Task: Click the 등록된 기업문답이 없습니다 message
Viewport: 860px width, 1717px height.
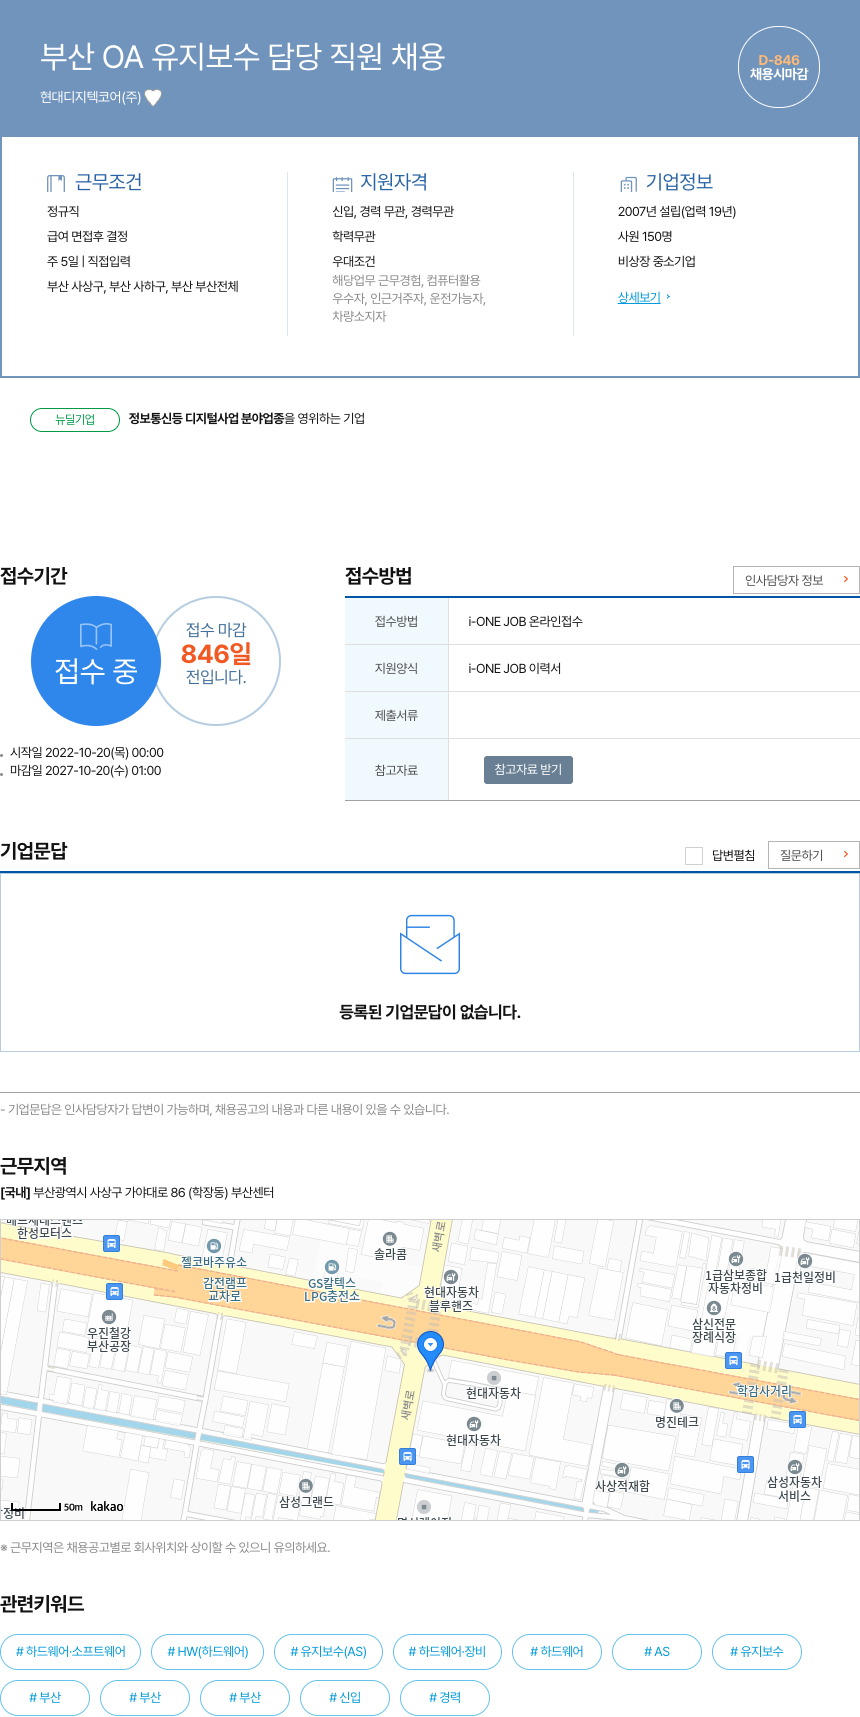Action: coord(430,1012)
